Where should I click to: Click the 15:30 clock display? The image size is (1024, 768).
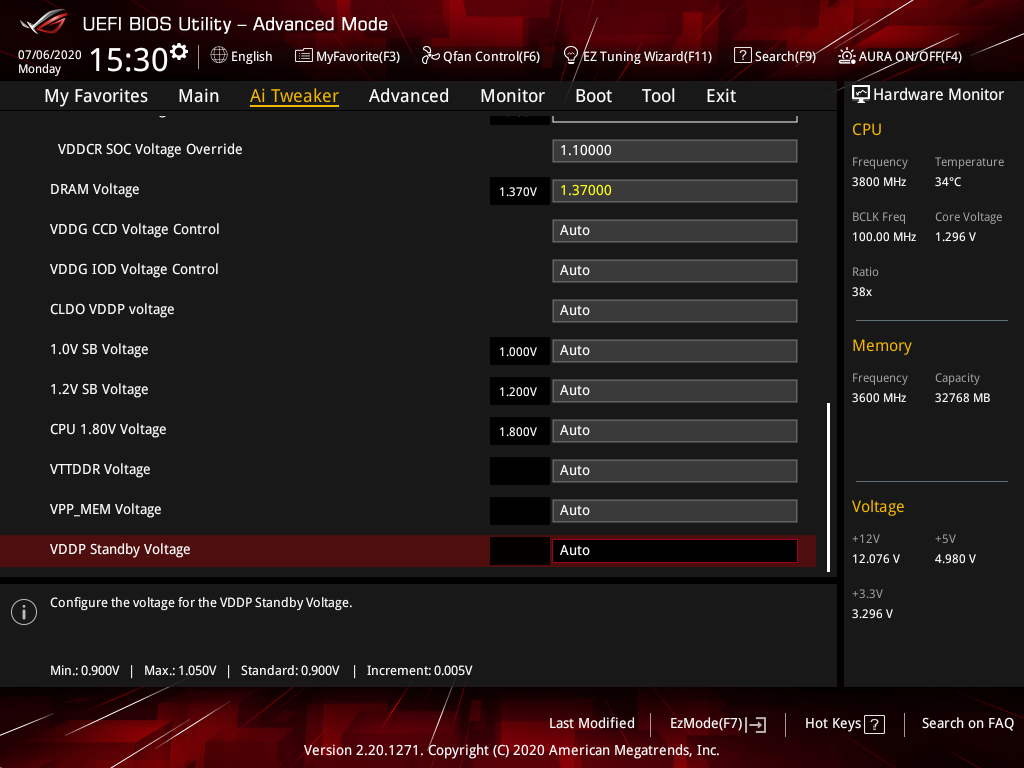point(129,59)
